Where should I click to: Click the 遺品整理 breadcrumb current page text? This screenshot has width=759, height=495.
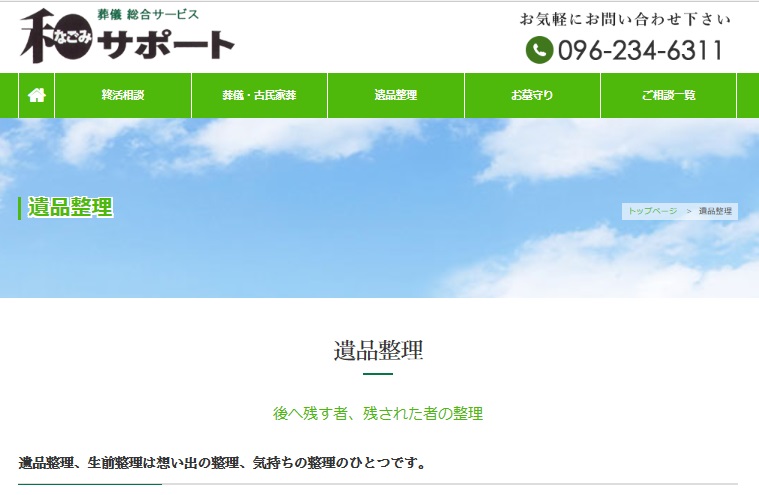pyautogui.click(x=715, y=211)
